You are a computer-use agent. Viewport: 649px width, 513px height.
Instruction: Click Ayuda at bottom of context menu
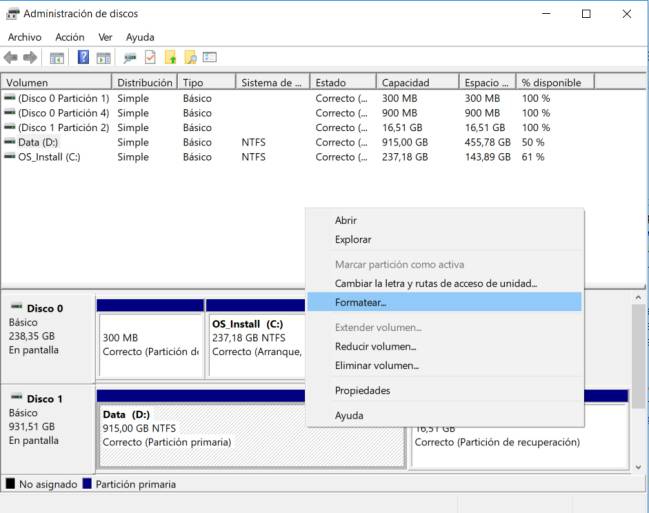tap(444, 415)
